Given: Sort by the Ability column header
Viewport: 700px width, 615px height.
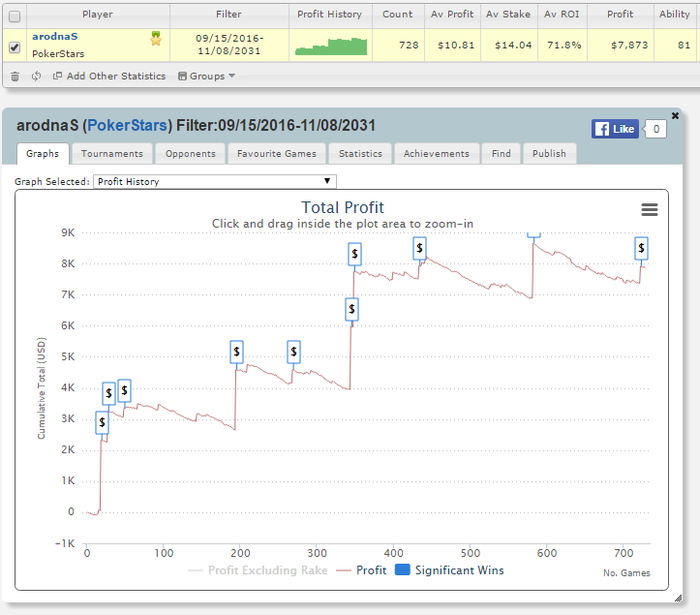Looking at the screenshot, I should click(675, 15).
